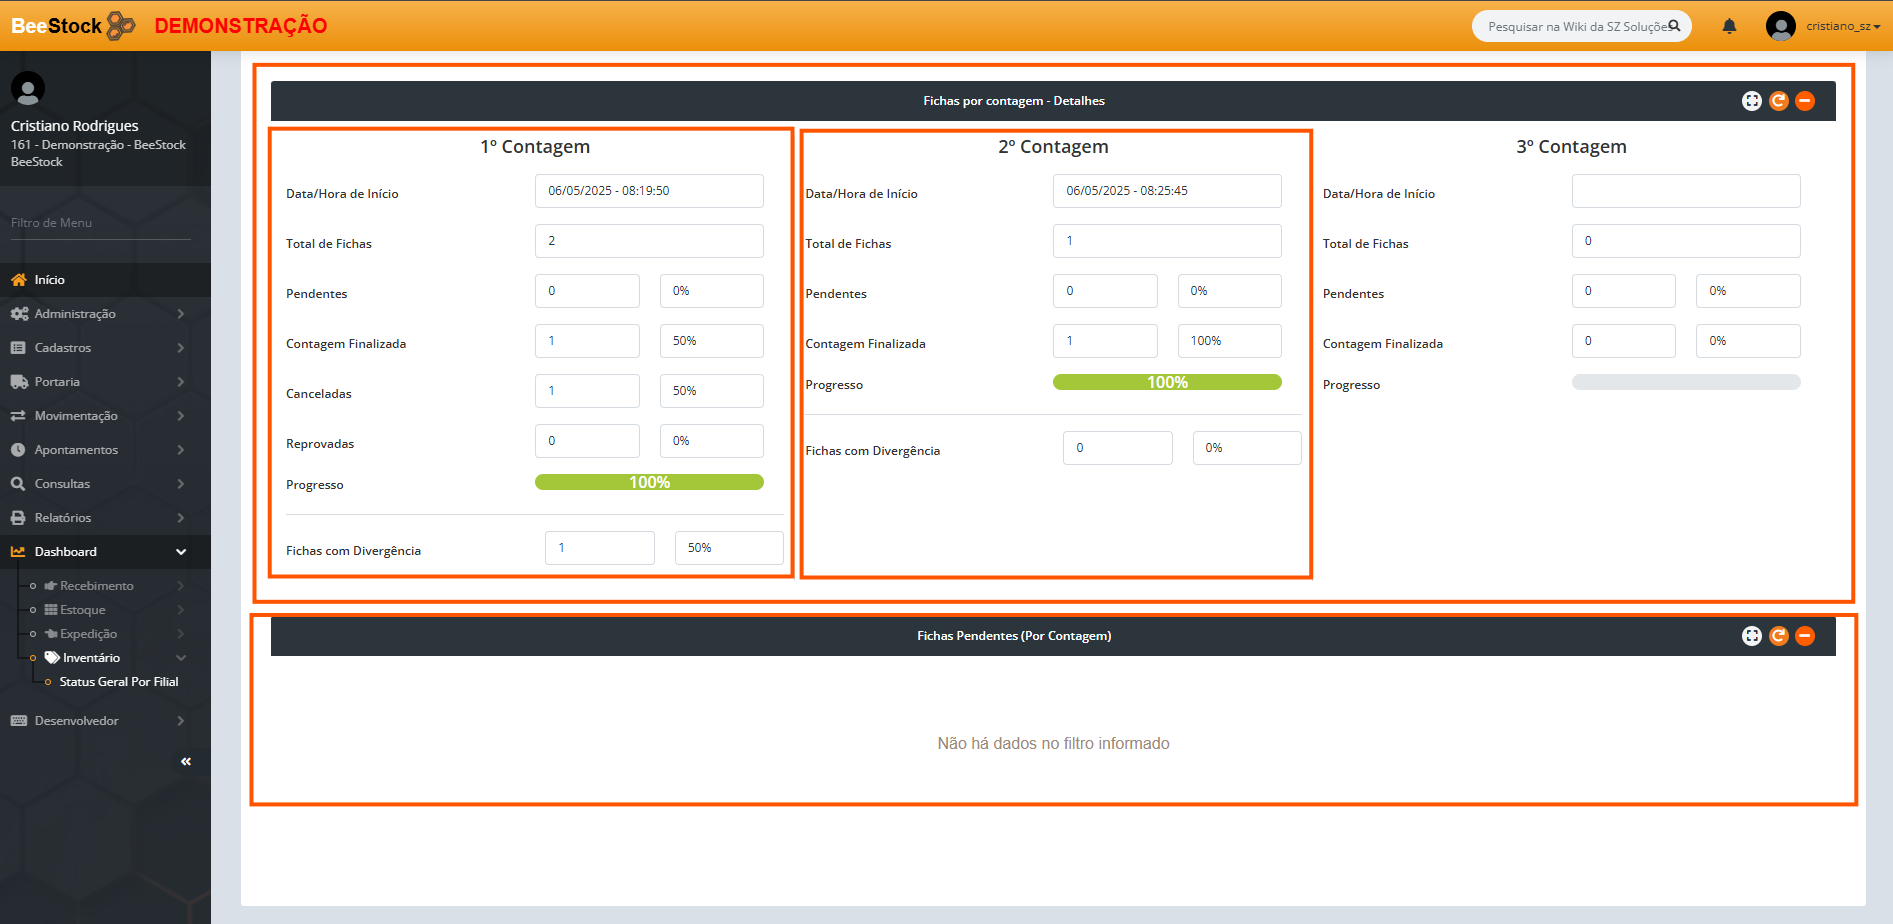Image resolution: width=1893 pixels, height=924 pixels.
Task: Minimize the Fichas Pendentes panel with minus icon
Action: [x=1805, y=636]
